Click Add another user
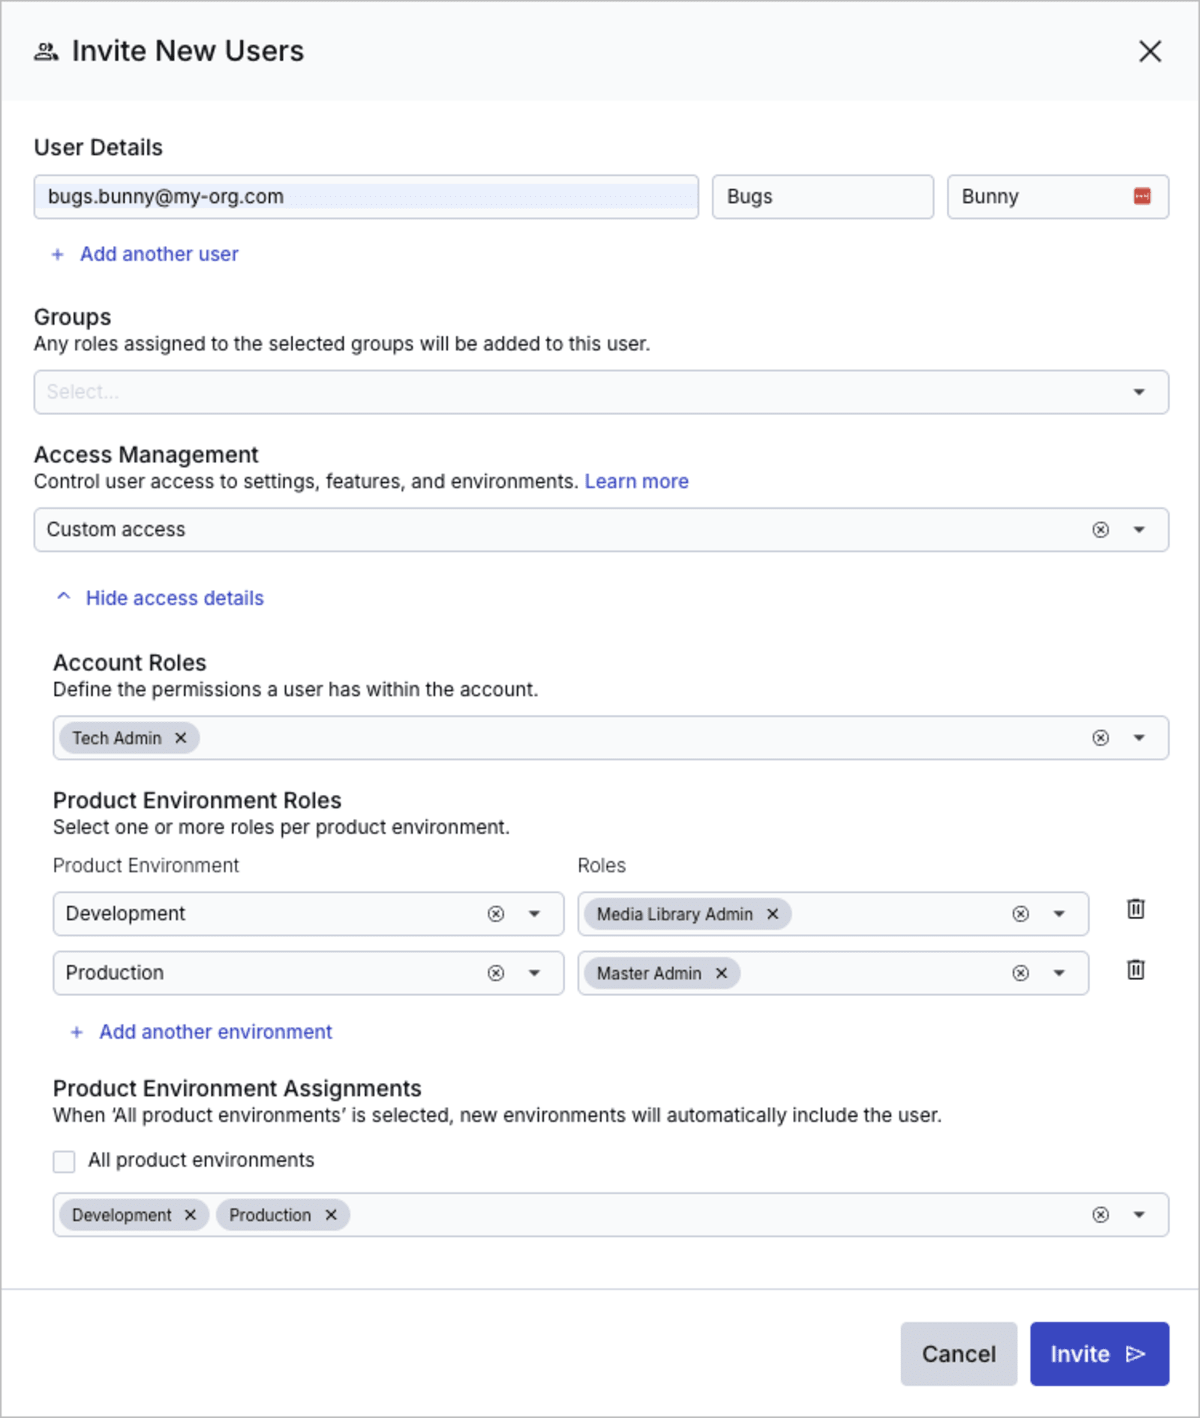Image resolution: width=1200 pixels, height=1418 pixels. tap(158, 254)
